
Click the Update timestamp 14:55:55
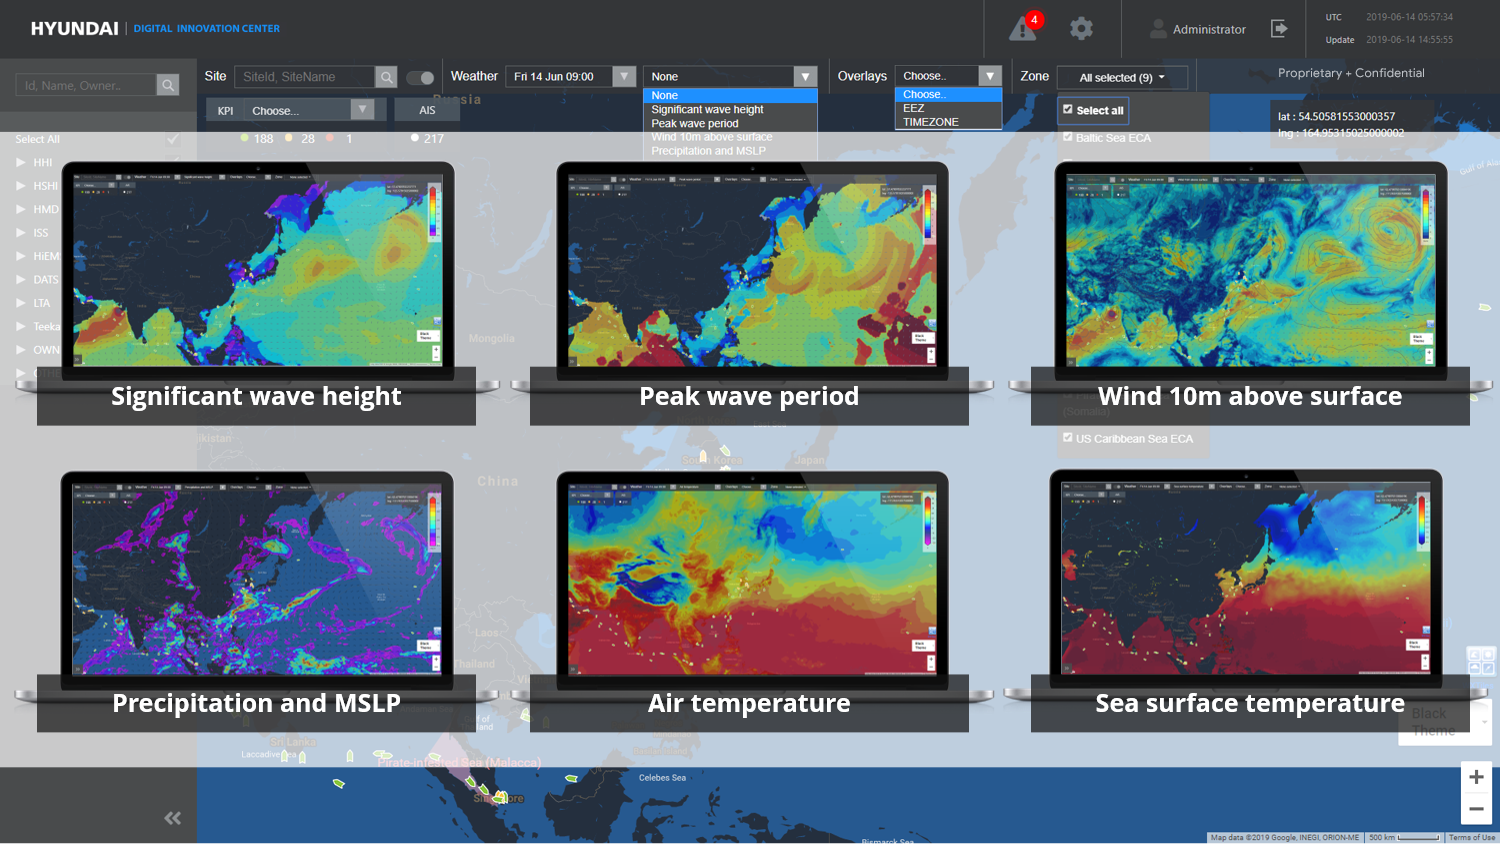[x=1409, y=40]
